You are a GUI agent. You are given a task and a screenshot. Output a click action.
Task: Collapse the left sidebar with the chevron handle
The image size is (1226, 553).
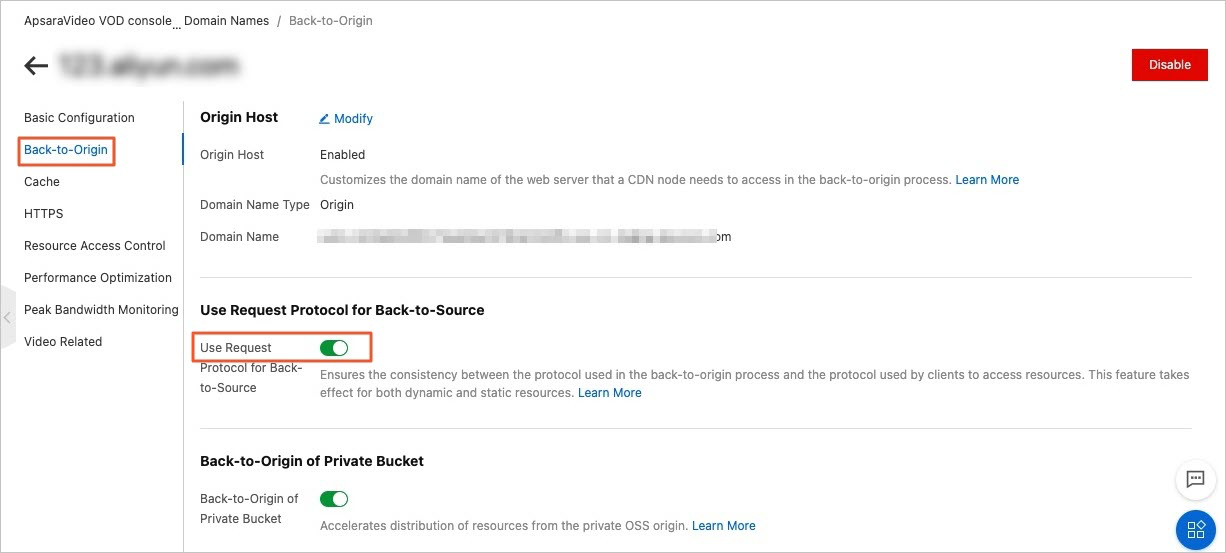tap(8, 318)
